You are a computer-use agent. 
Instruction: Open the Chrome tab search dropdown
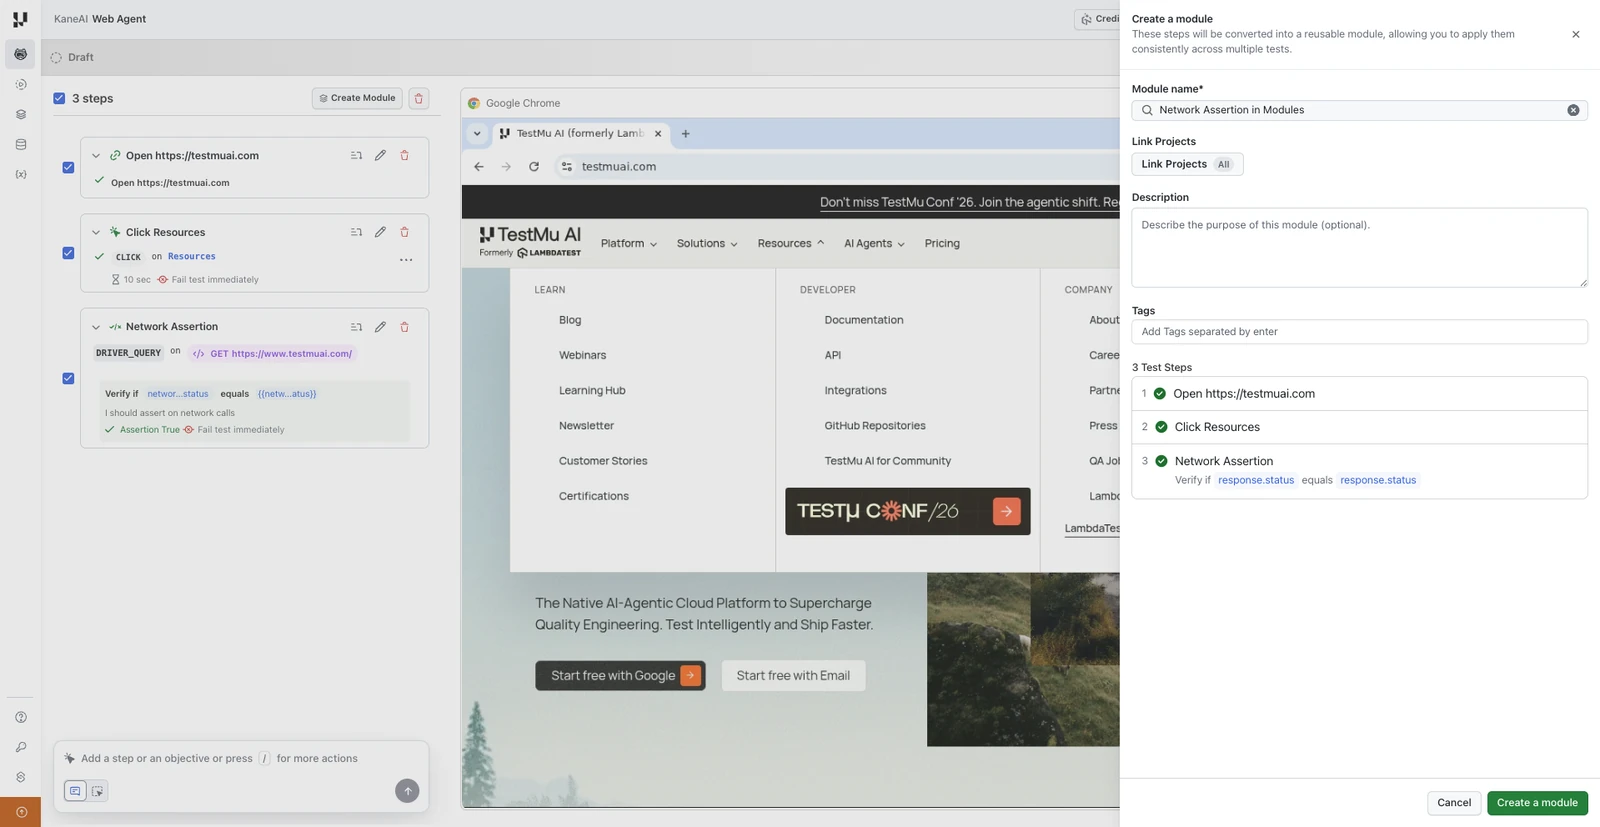(477, 134)
